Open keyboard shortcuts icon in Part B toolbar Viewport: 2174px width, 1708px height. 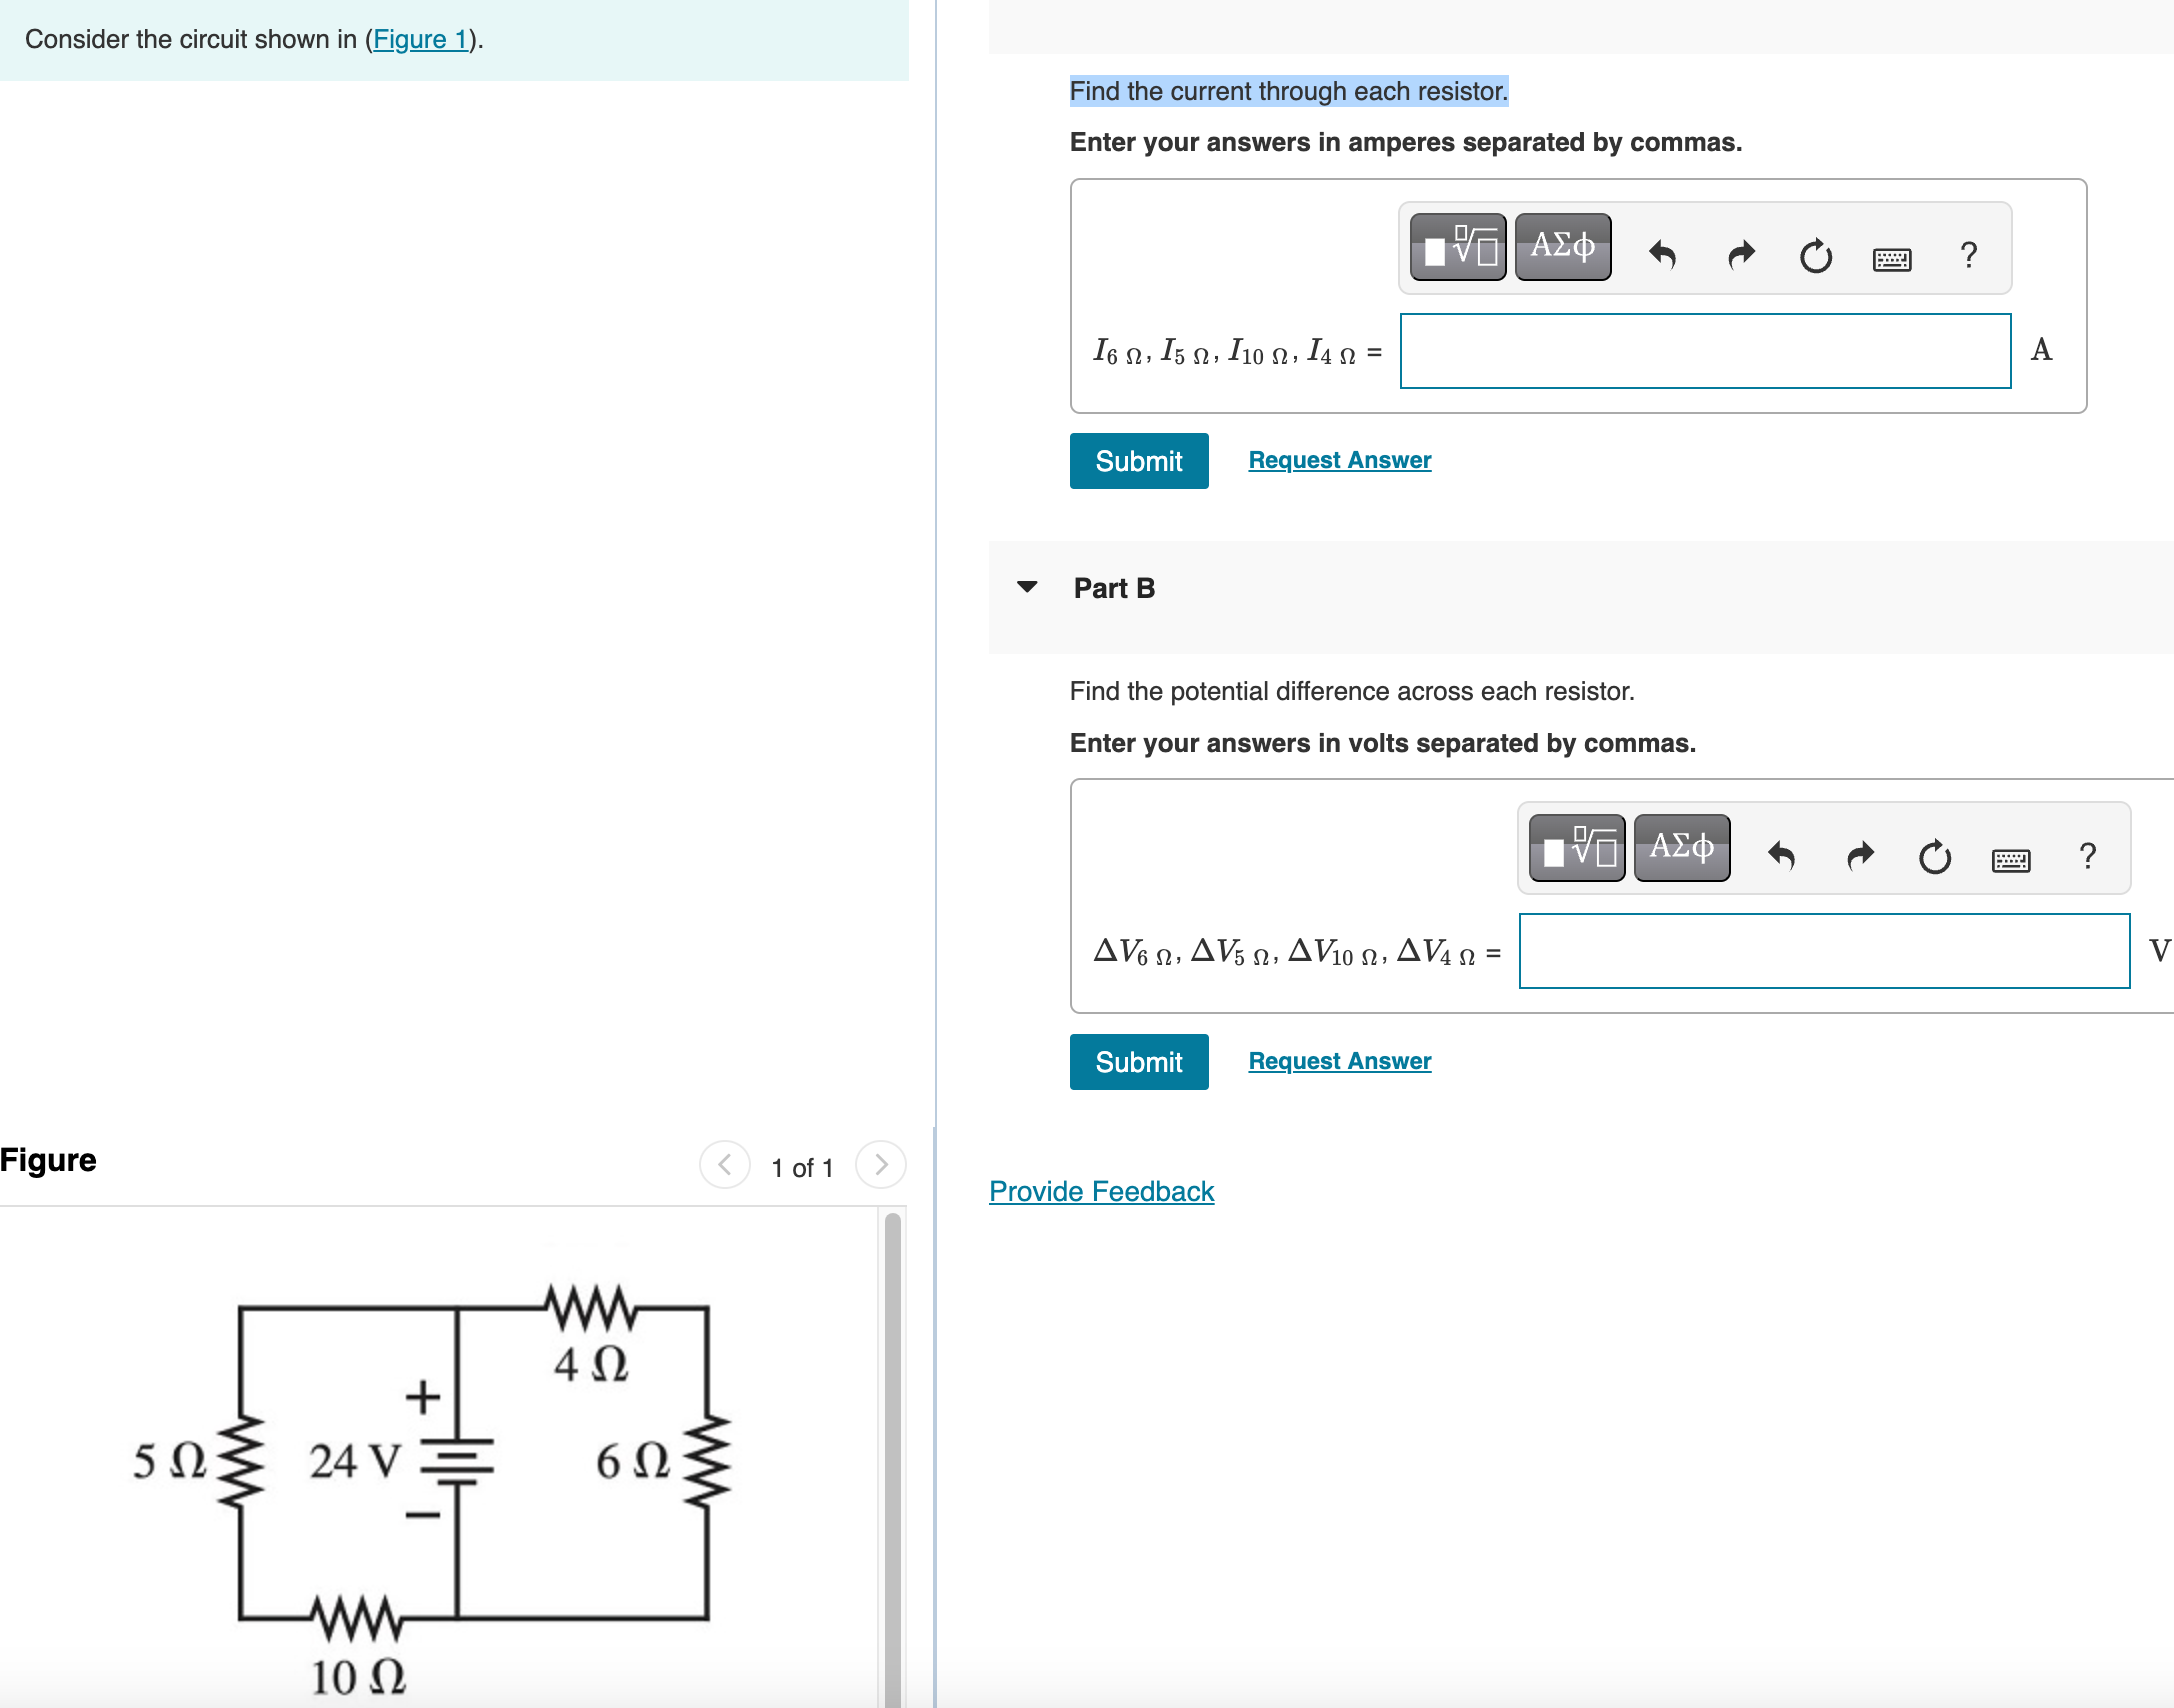(2012, 858)
